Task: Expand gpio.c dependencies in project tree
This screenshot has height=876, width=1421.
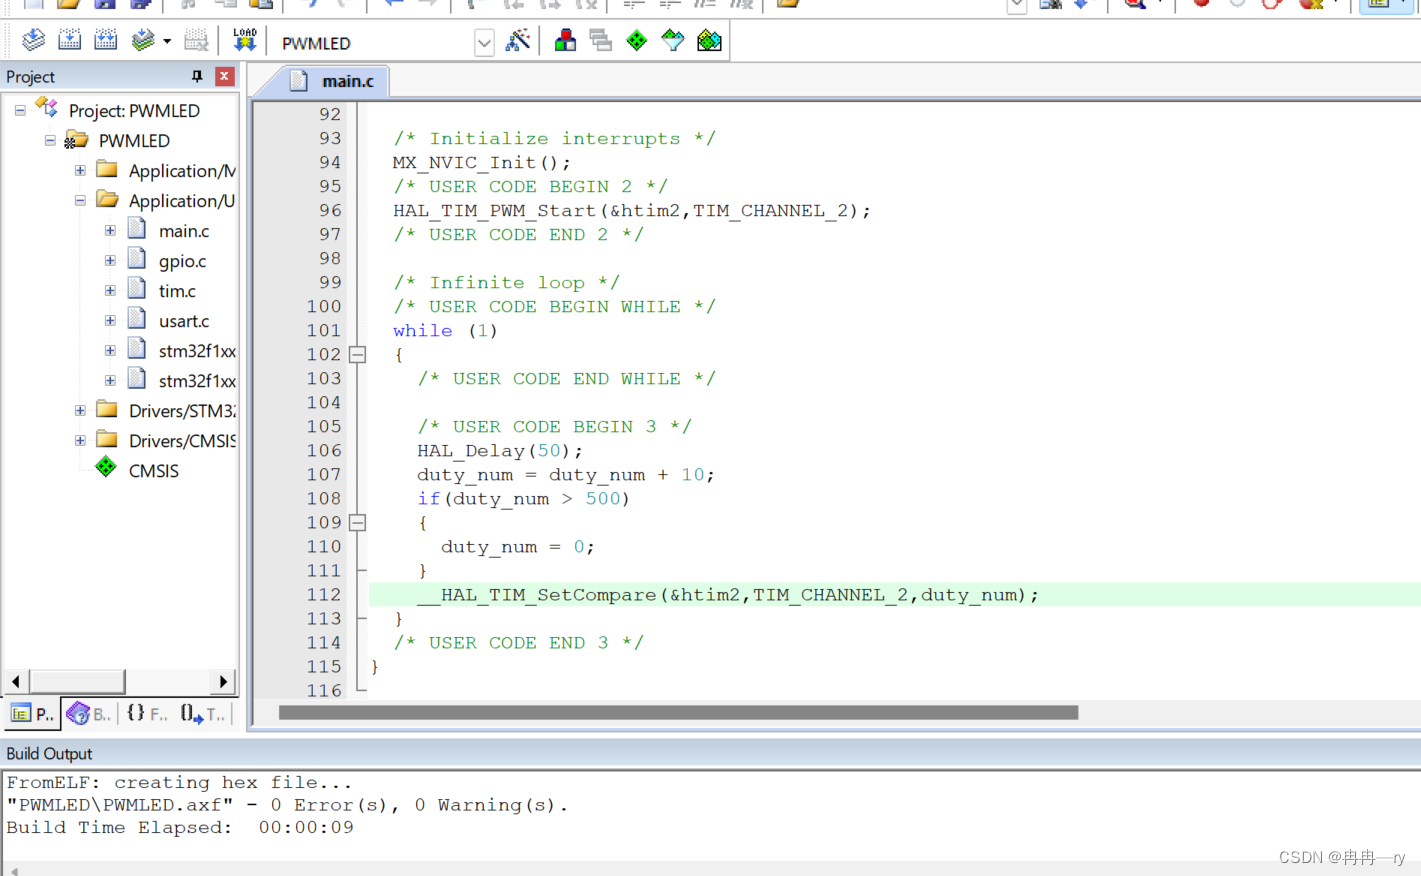Action: [x=110, y=261]
